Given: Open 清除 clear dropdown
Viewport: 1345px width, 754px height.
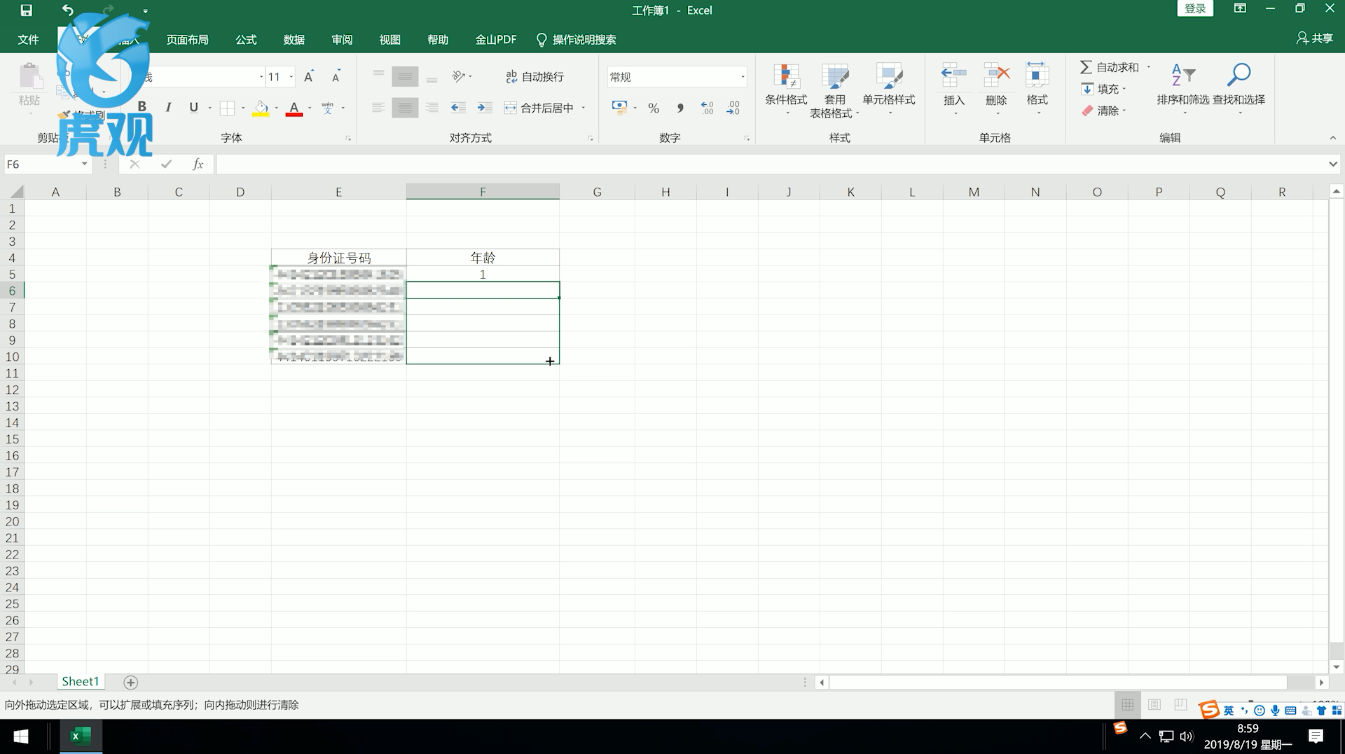Looking at the screenshot, I should point(1104,111).
